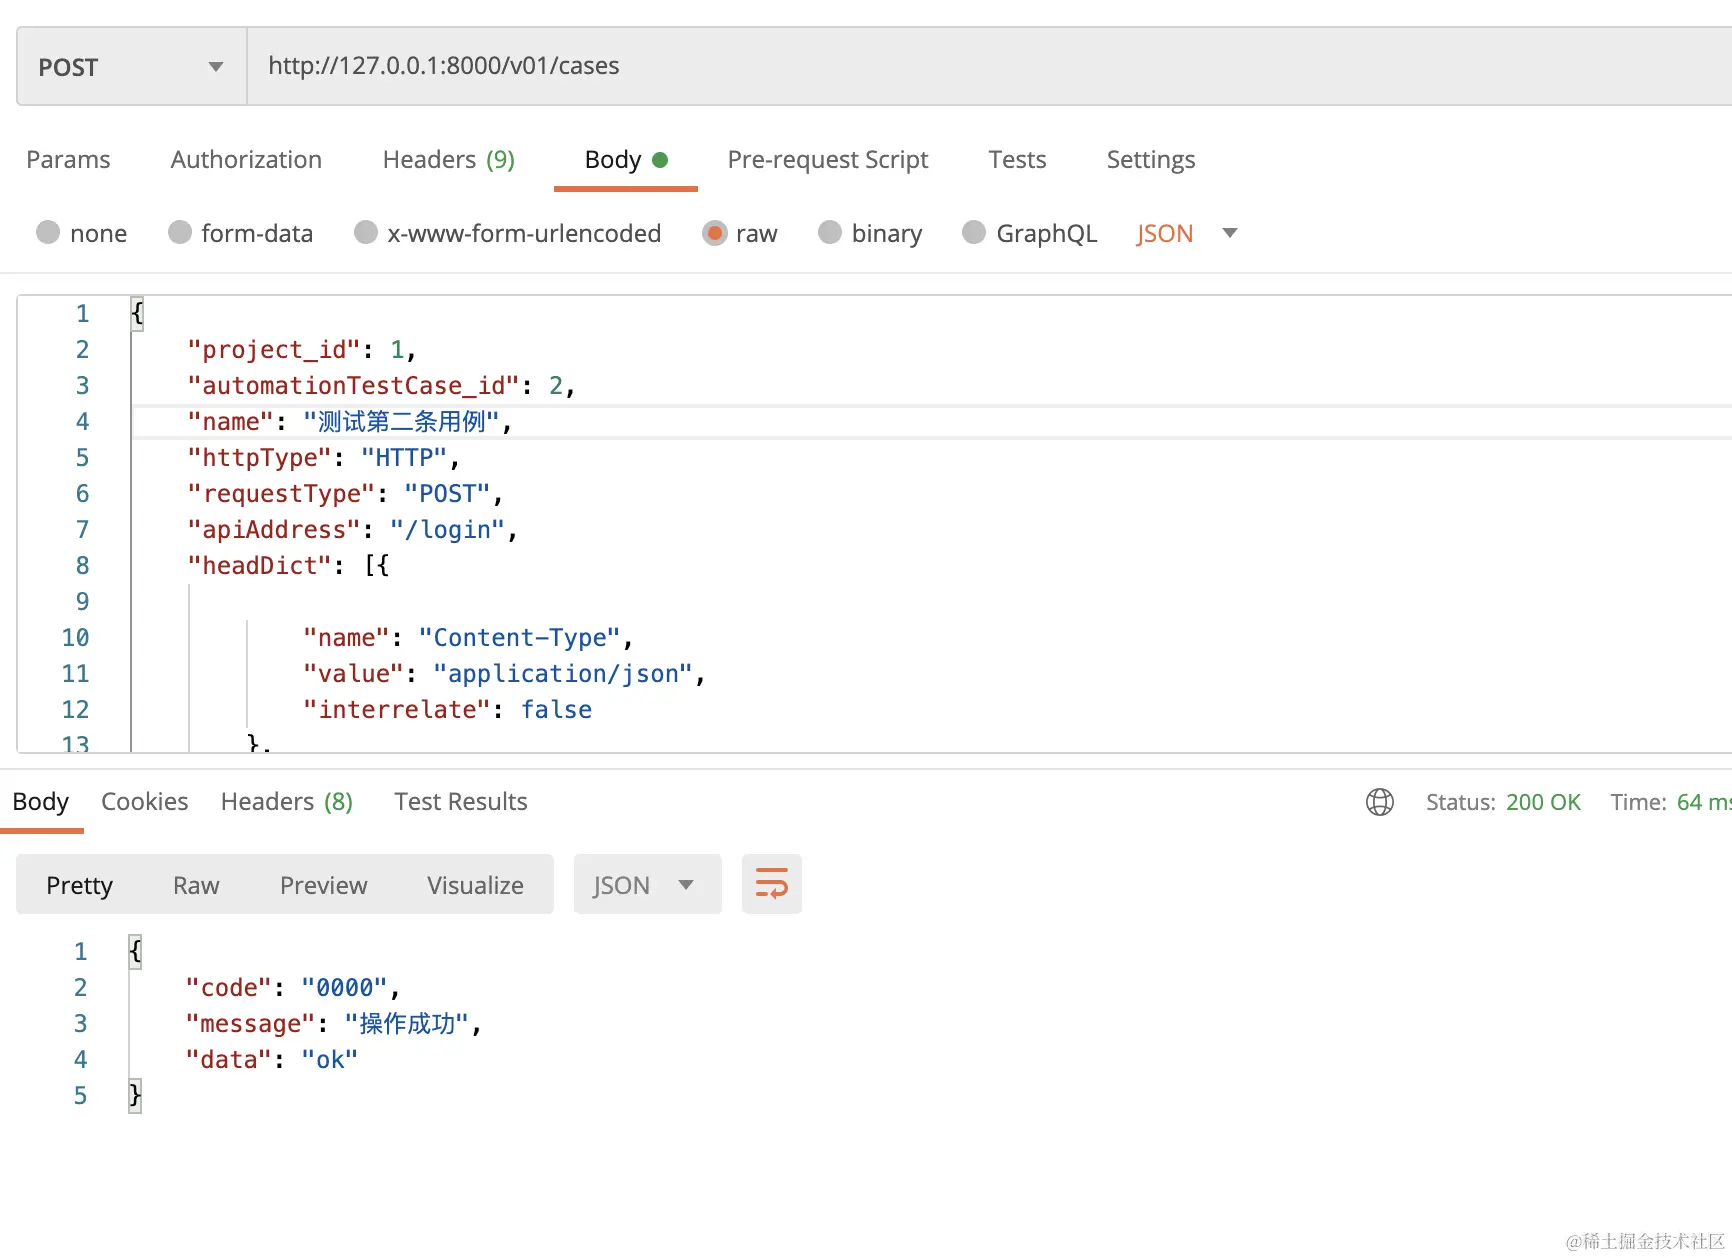Open the request Headers (9) tab

pyautogui.click(x=448, y=160)
